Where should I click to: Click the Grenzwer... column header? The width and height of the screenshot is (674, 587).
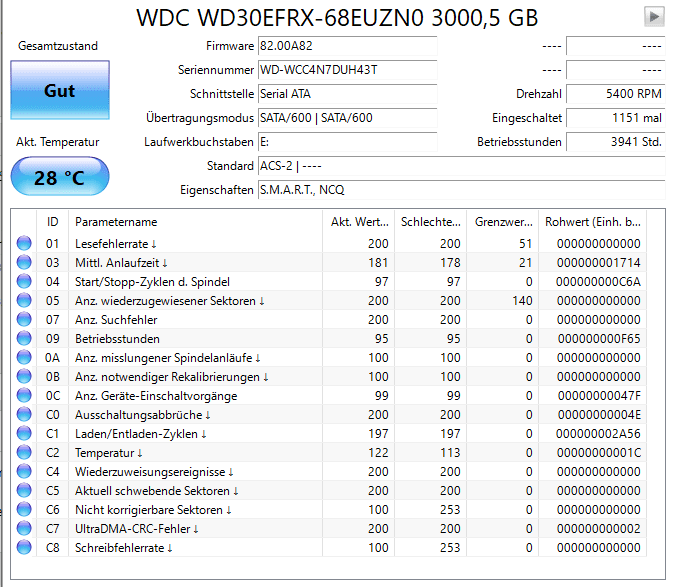(502, 222)
